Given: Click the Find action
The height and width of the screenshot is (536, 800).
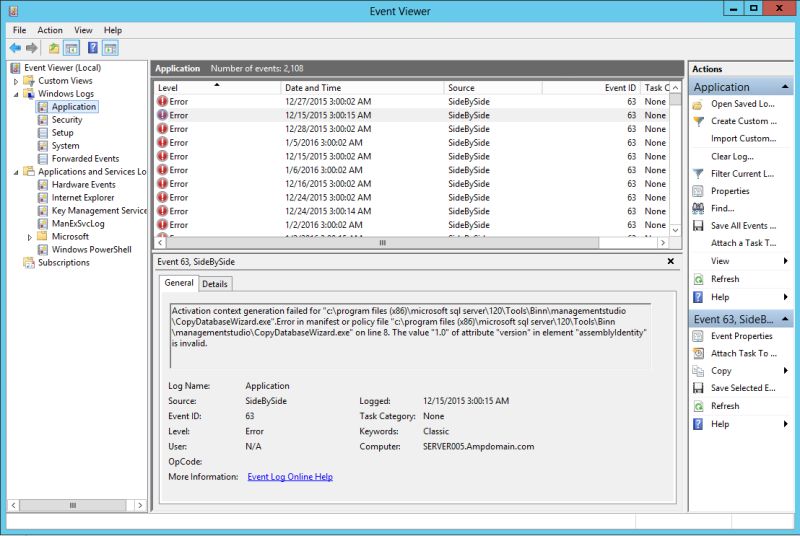Looking at the screenshot, I should pos(722,208).
